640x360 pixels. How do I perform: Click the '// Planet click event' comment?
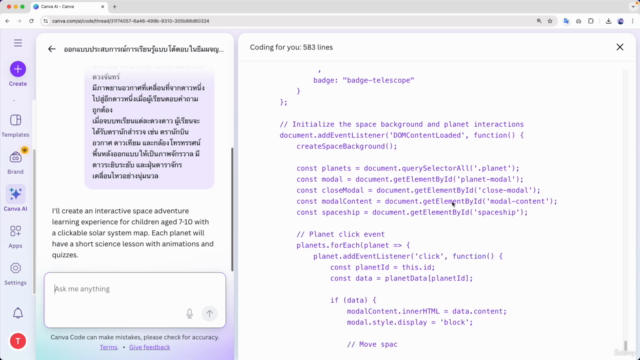pos(340,234)
